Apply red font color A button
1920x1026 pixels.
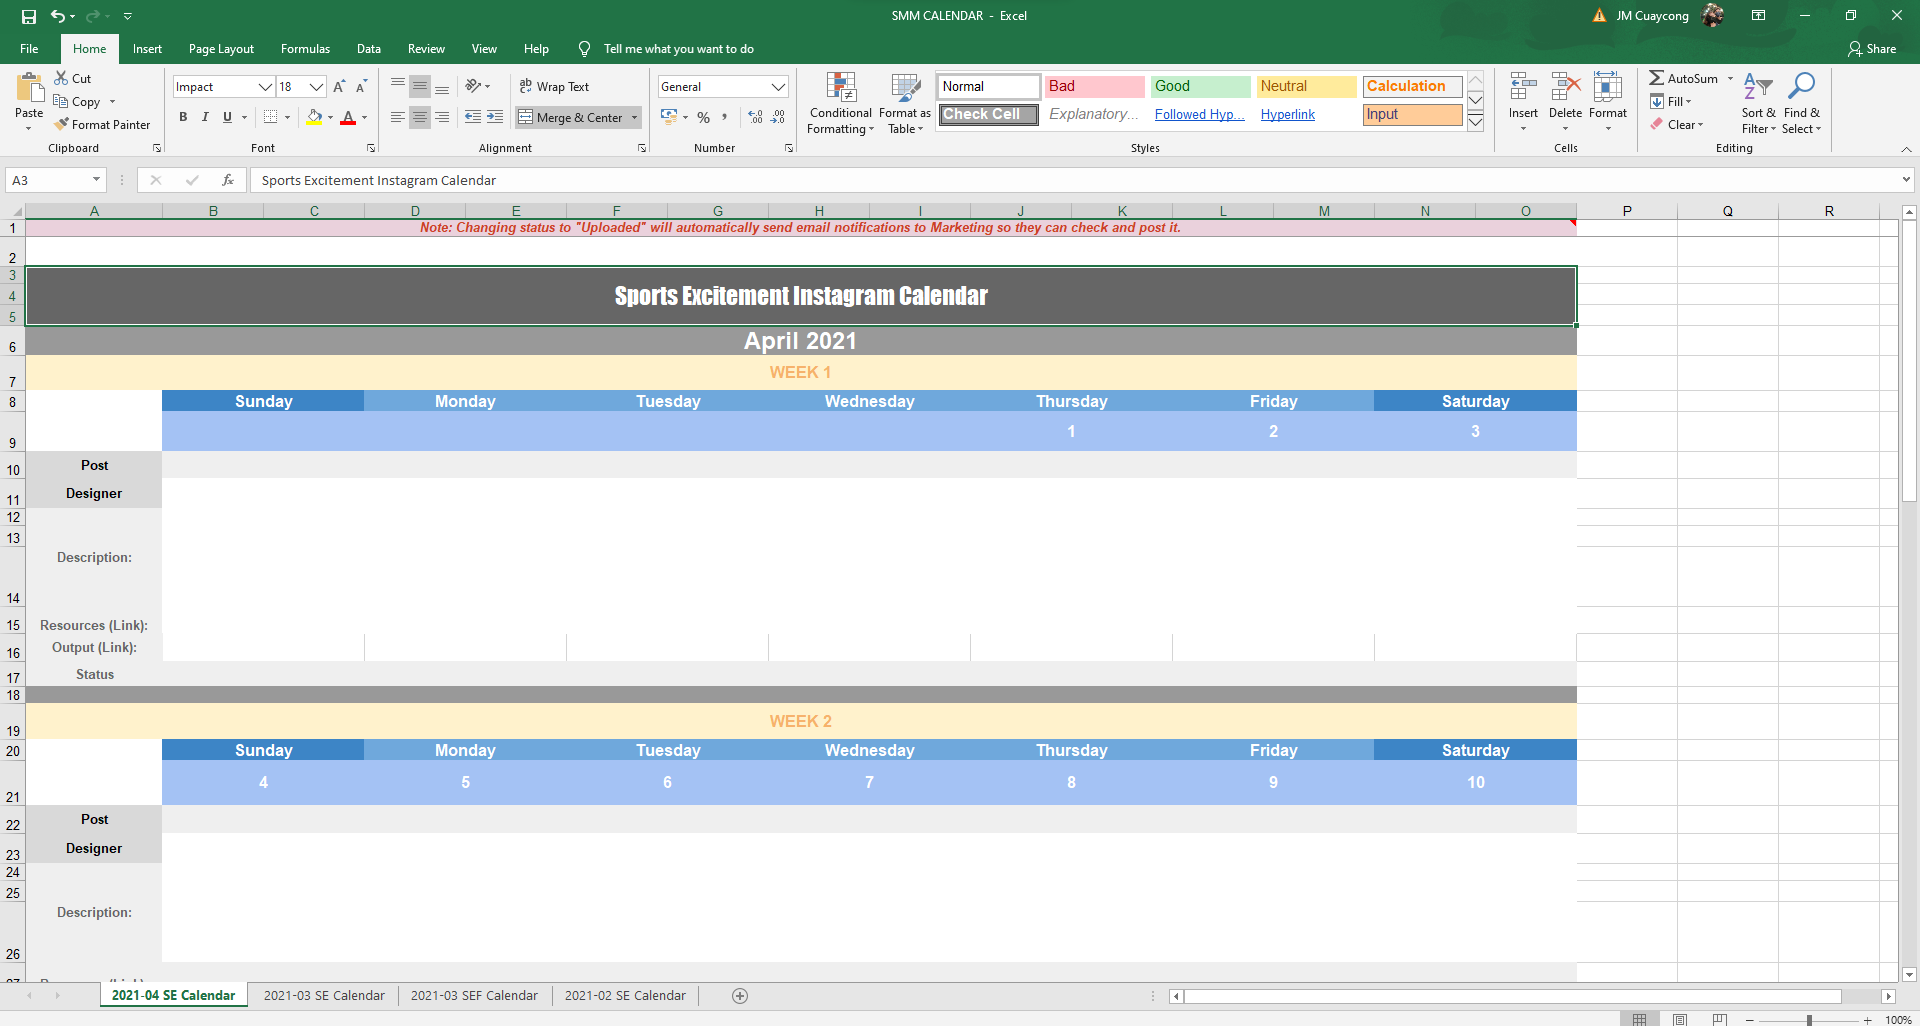pos(348,117)
